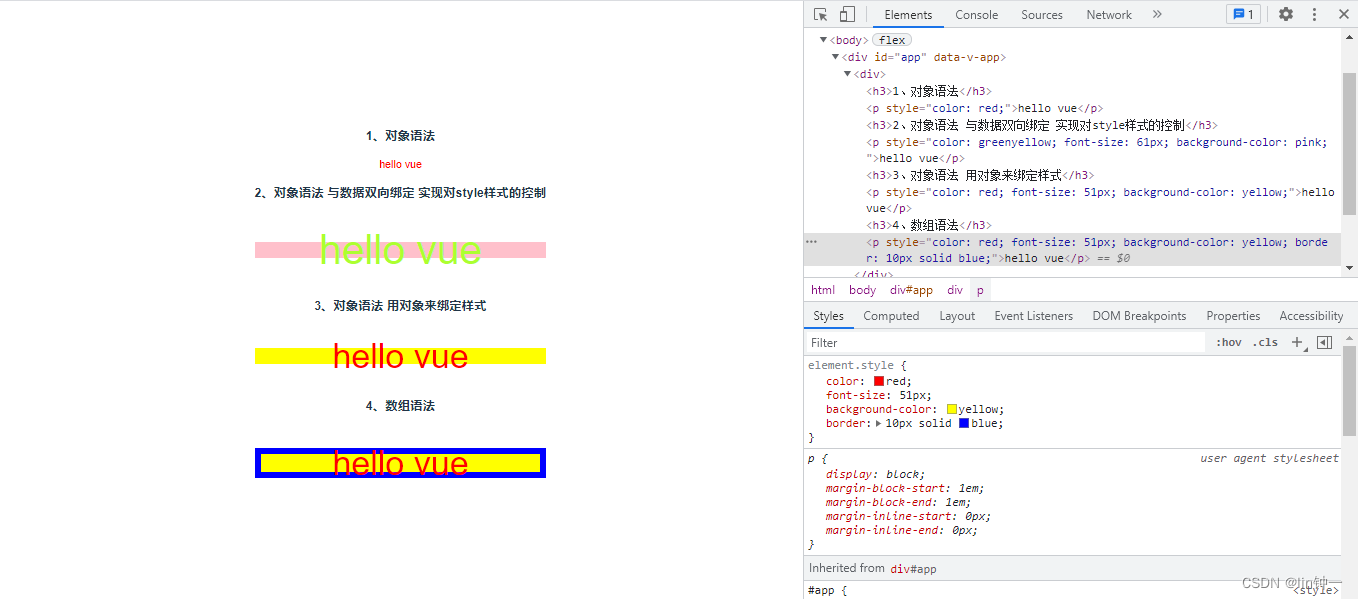Open the Computed styles tab
This screenshot has width=1358, height=599.
click(x=891, y=316)
